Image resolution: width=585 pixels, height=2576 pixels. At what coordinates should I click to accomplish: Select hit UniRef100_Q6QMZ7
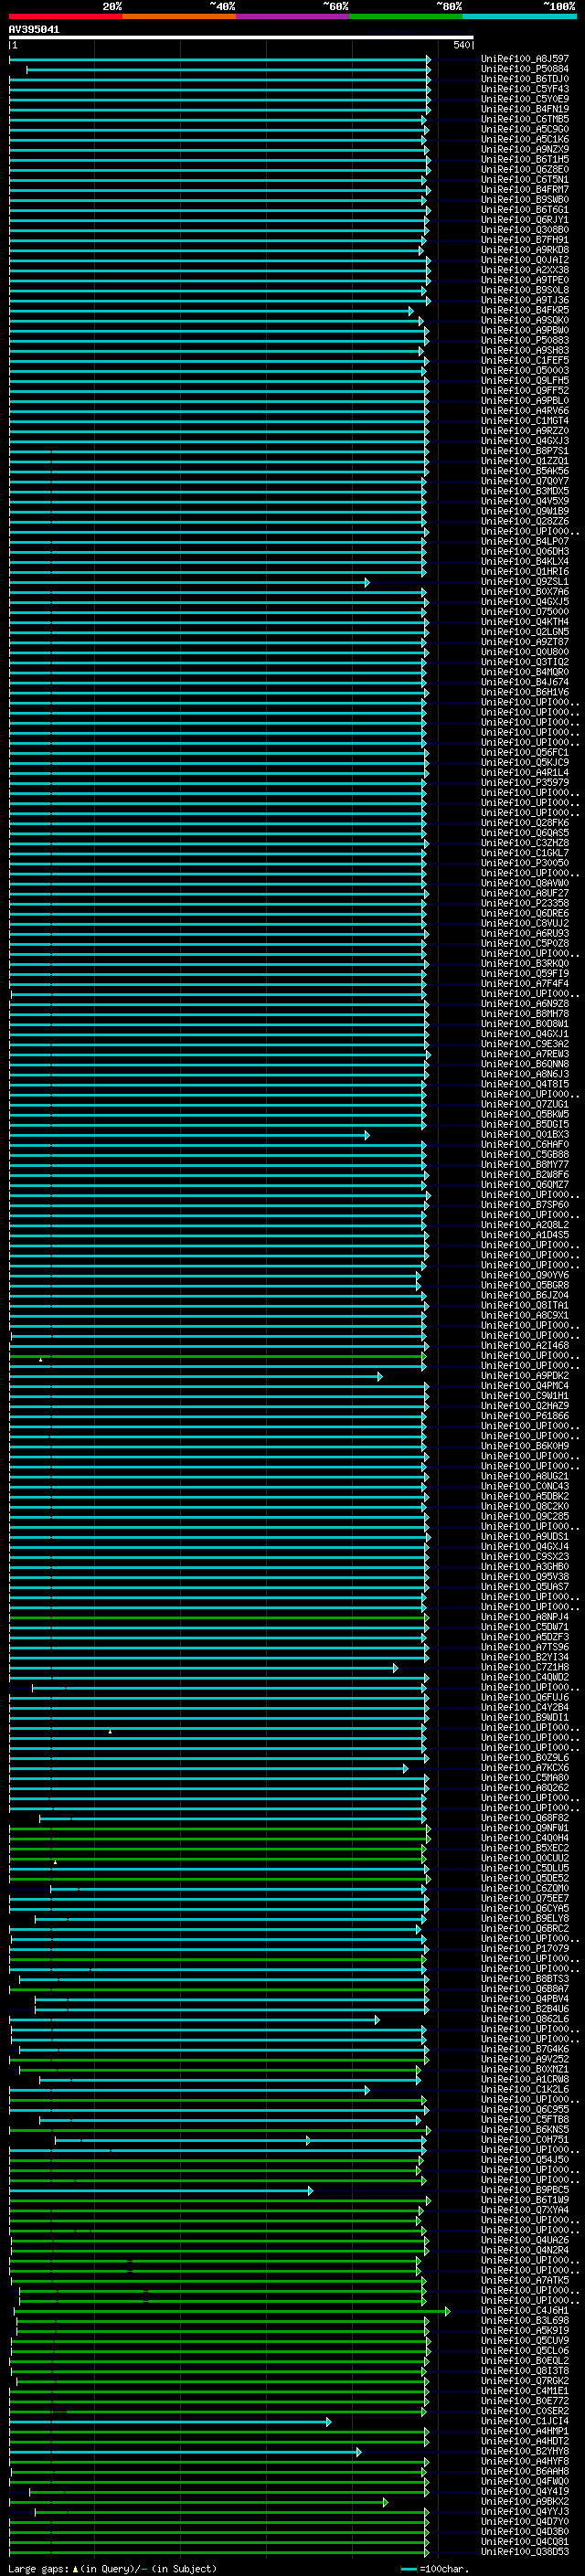tap(524, 1184)
